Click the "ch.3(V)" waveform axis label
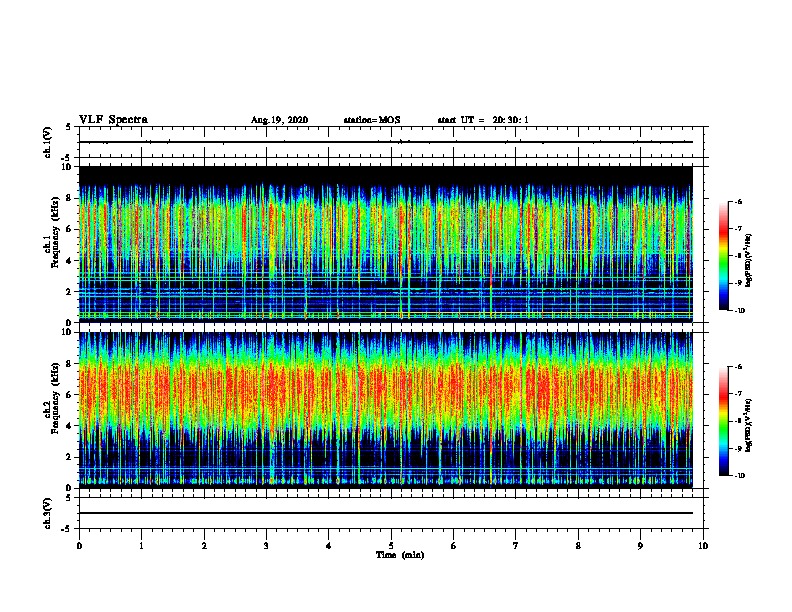Viewport: 792px width, 612px height. (x=48, y=513)
